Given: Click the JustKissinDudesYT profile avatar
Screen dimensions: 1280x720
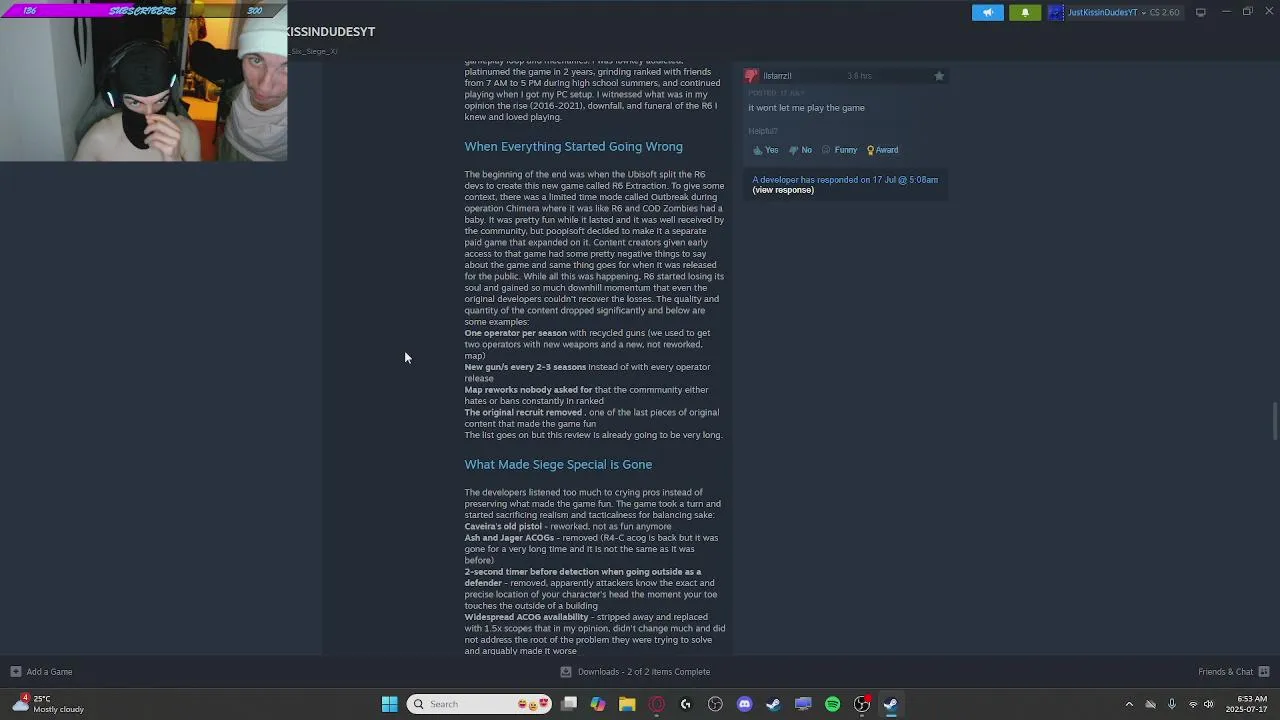Looking at the screenshot, I should tap(1055, 12).
